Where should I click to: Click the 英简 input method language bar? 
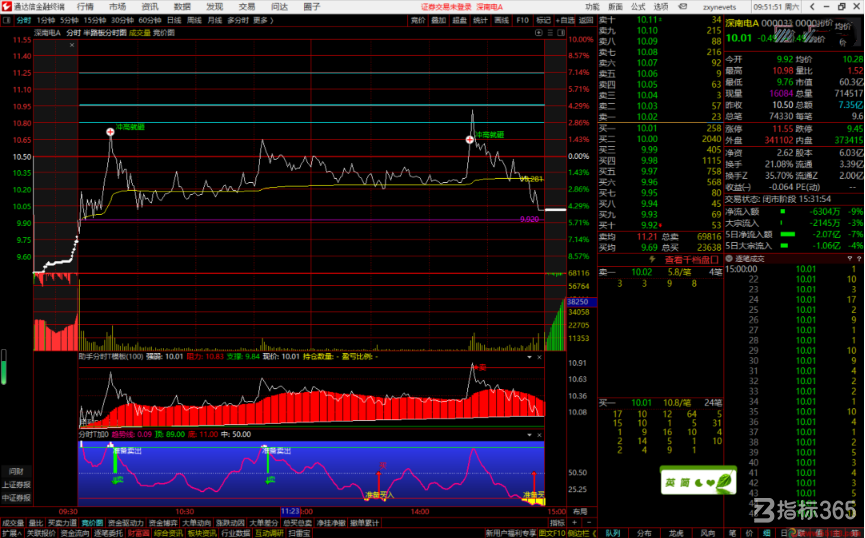[698, 481]
